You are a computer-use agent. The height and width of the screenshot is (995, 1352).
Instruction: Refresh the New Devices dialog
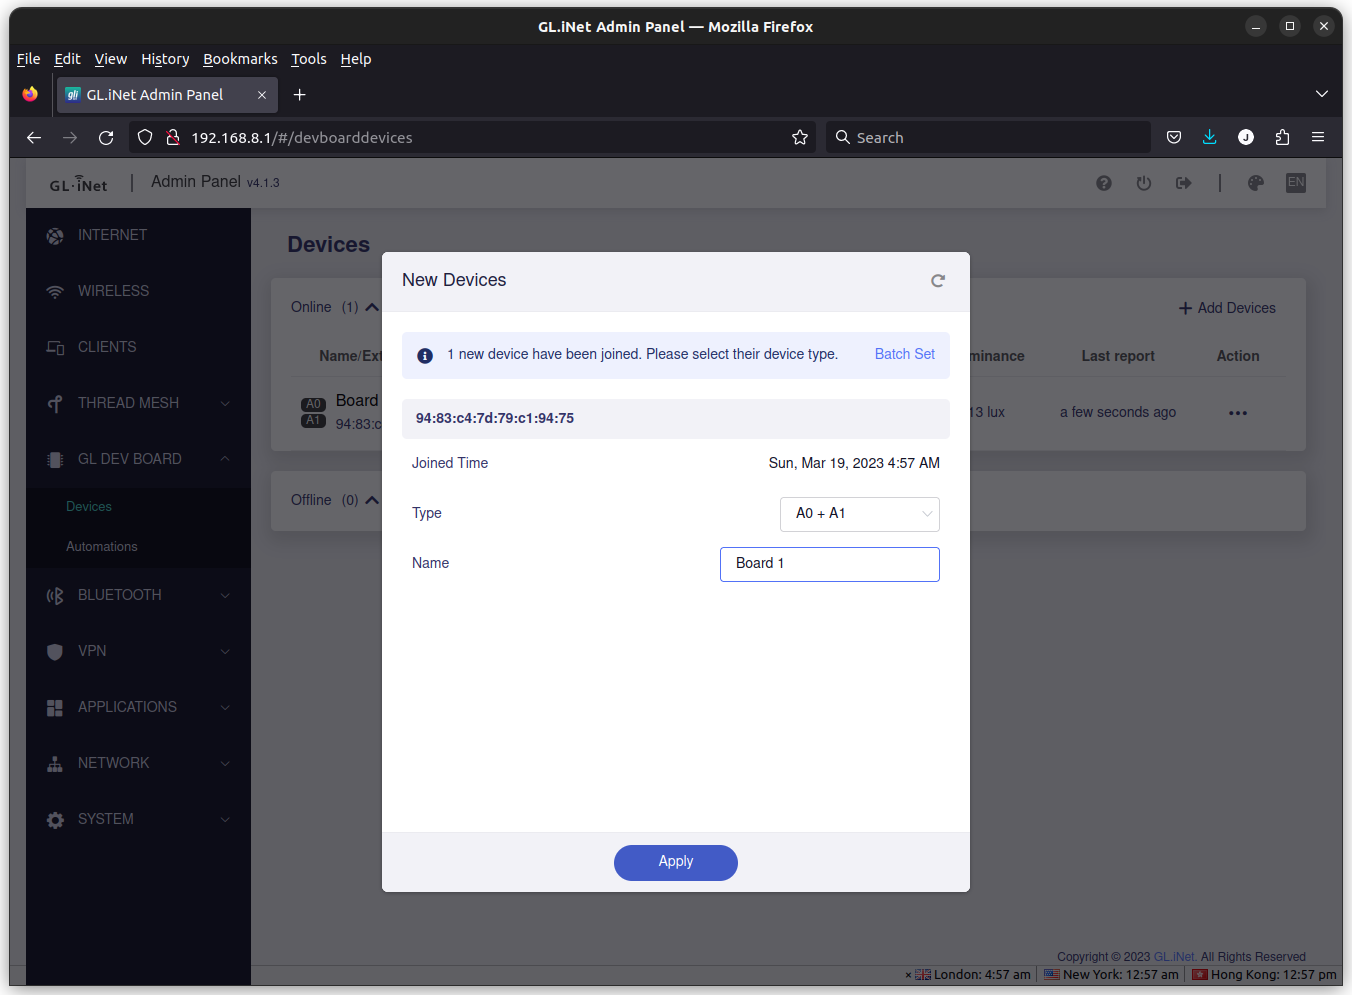[937, 281]
